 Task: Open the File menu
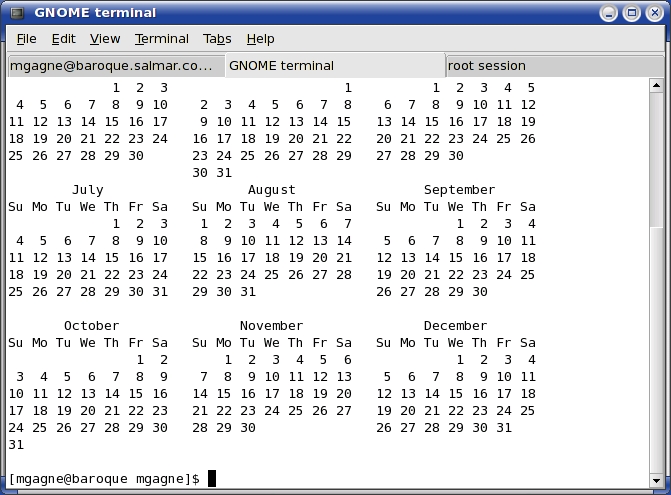tap(27, 39)
